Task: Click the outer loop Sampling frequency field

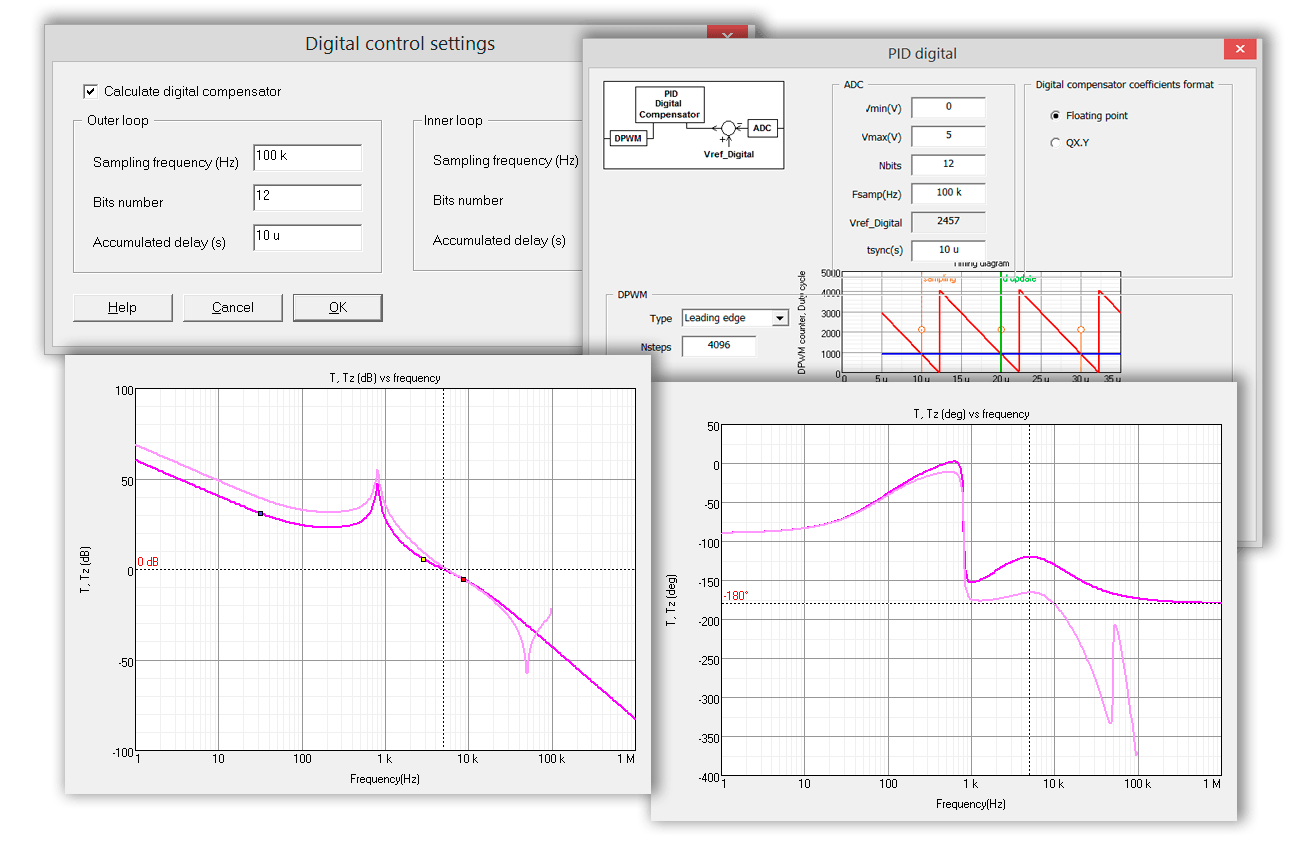Action: 307,158
